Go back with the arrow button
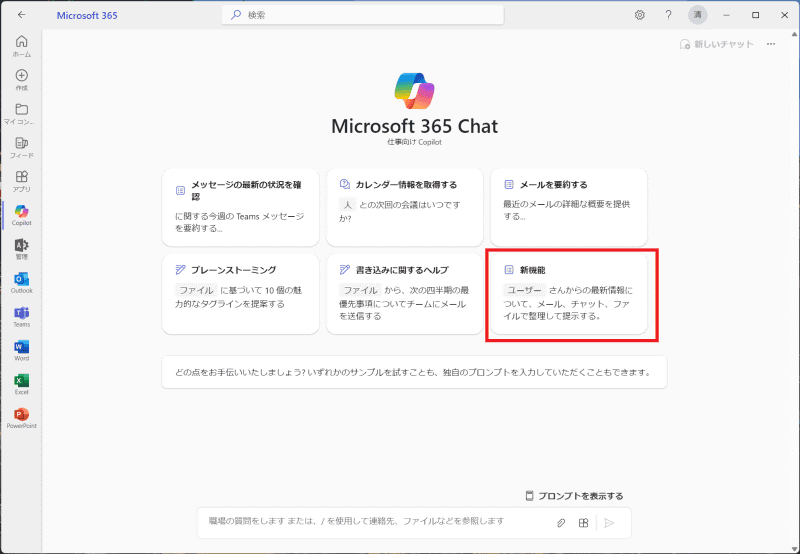Image resolution: width=800 pixels, height=554 pixels. 21,15
